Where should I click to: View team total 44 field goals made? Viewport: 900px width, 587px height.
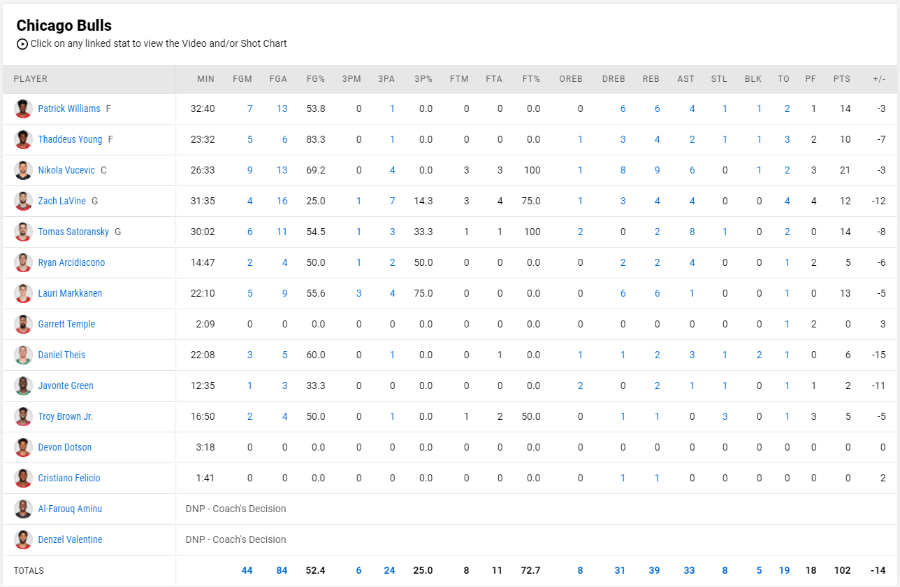tap(247, 570)
